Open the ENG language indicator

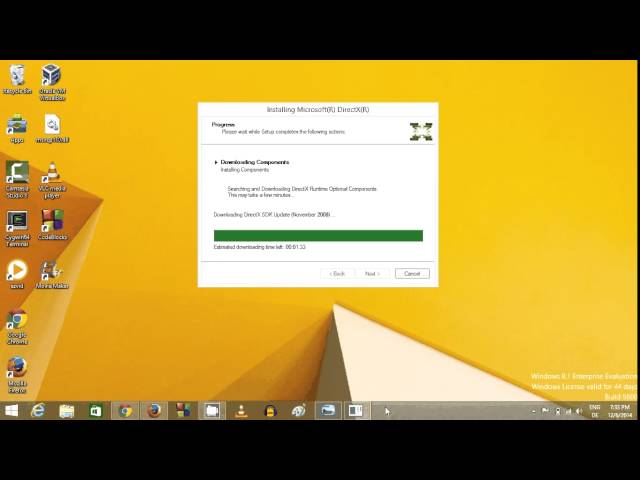pyautogui.click(x=595, y=411)
